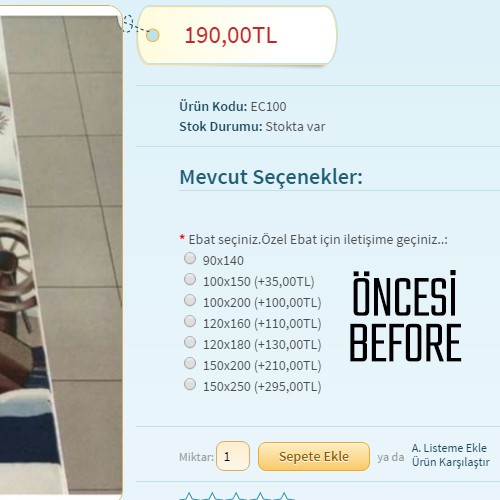Select 100x200 (+100,00TL) size

coord(190,300)
